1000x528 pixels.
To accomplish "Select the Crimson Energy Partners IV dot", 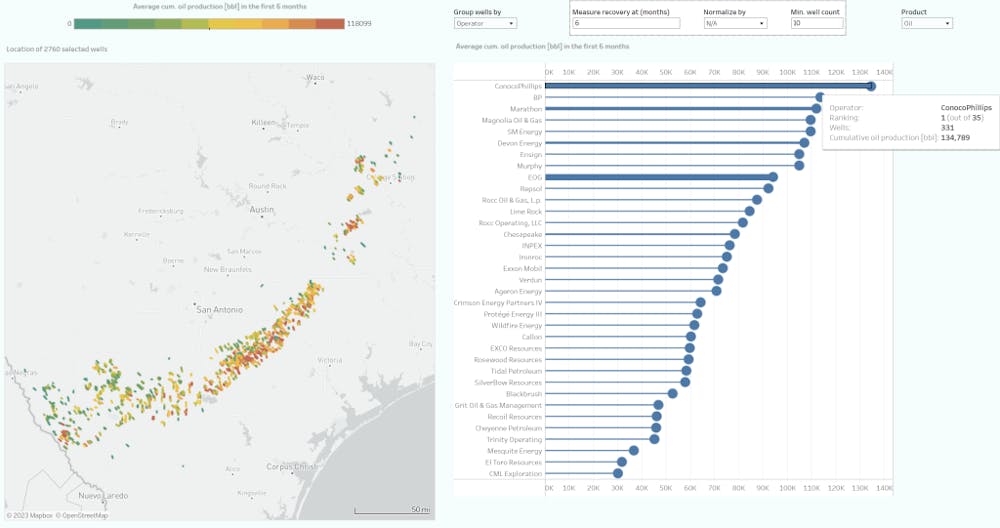I will [x=700, y=302].
